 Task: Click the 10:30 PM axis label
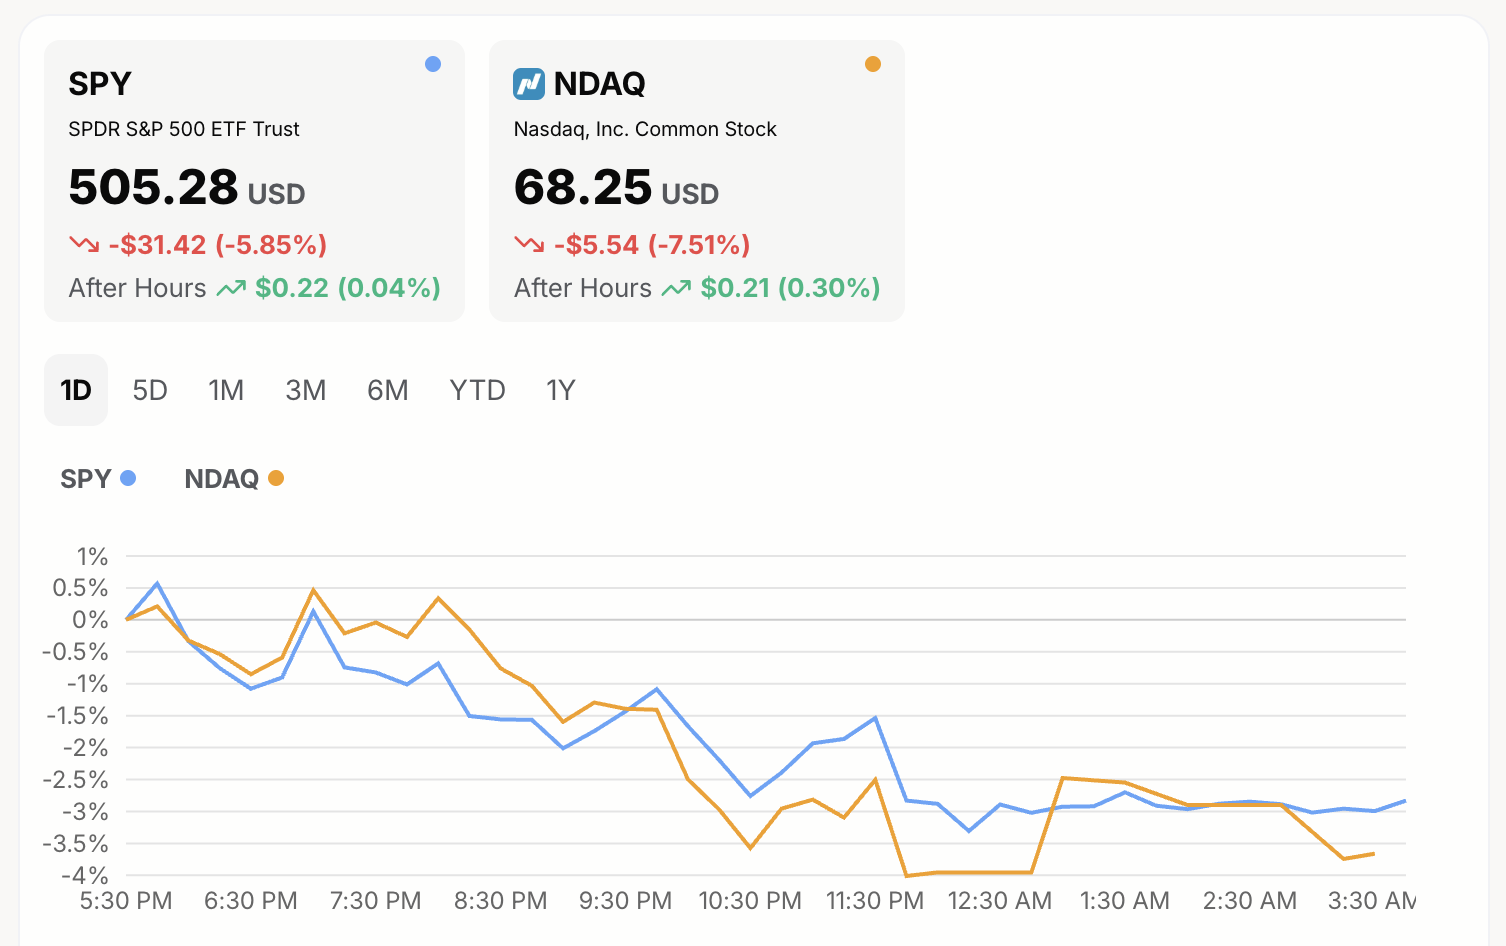pos(750,901)
